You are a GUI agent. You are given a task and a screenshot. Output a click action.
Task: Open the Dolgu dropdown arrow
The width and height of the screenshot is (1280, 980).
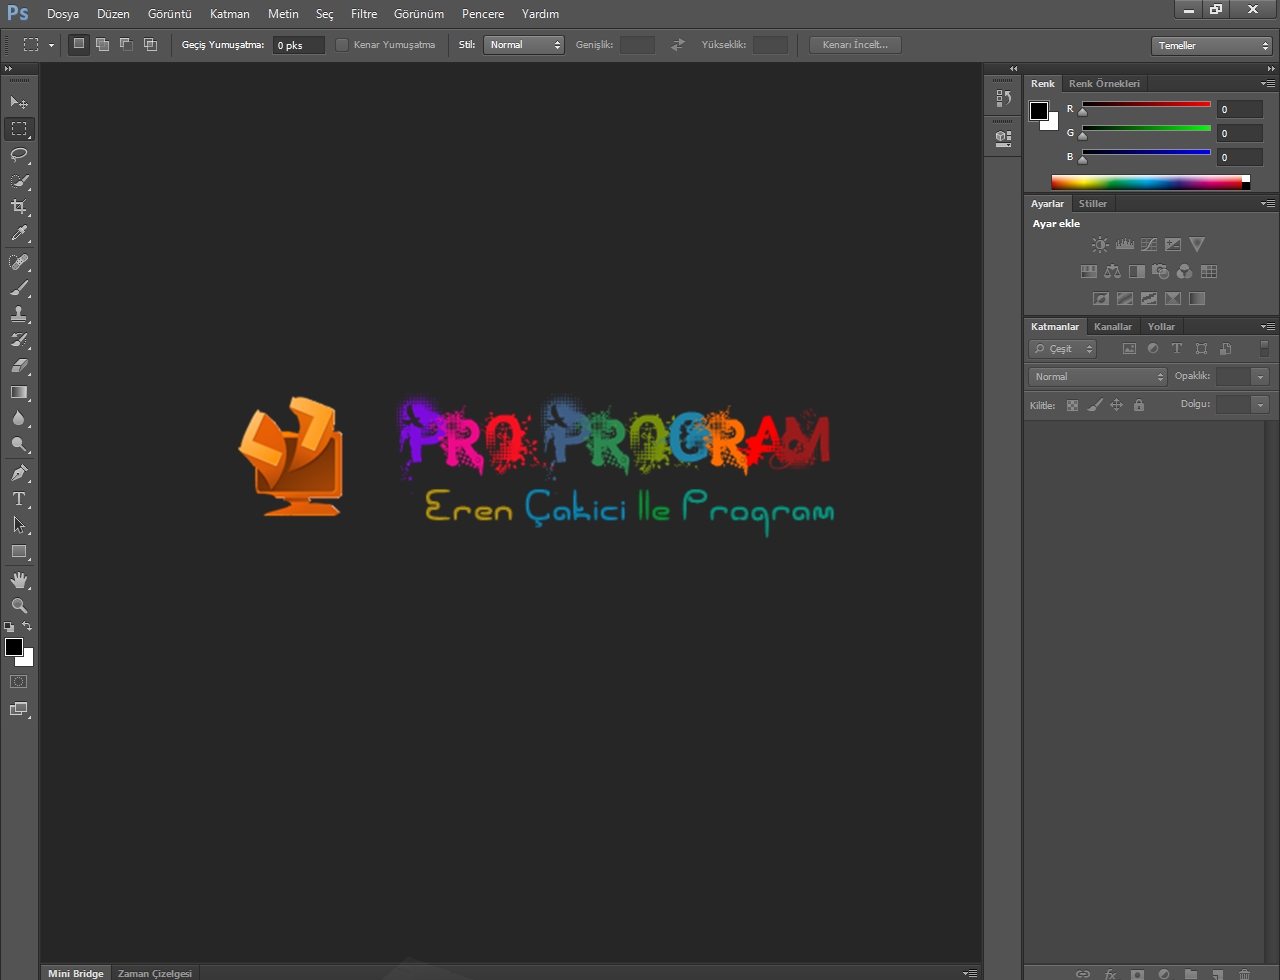coord(1260,405)
